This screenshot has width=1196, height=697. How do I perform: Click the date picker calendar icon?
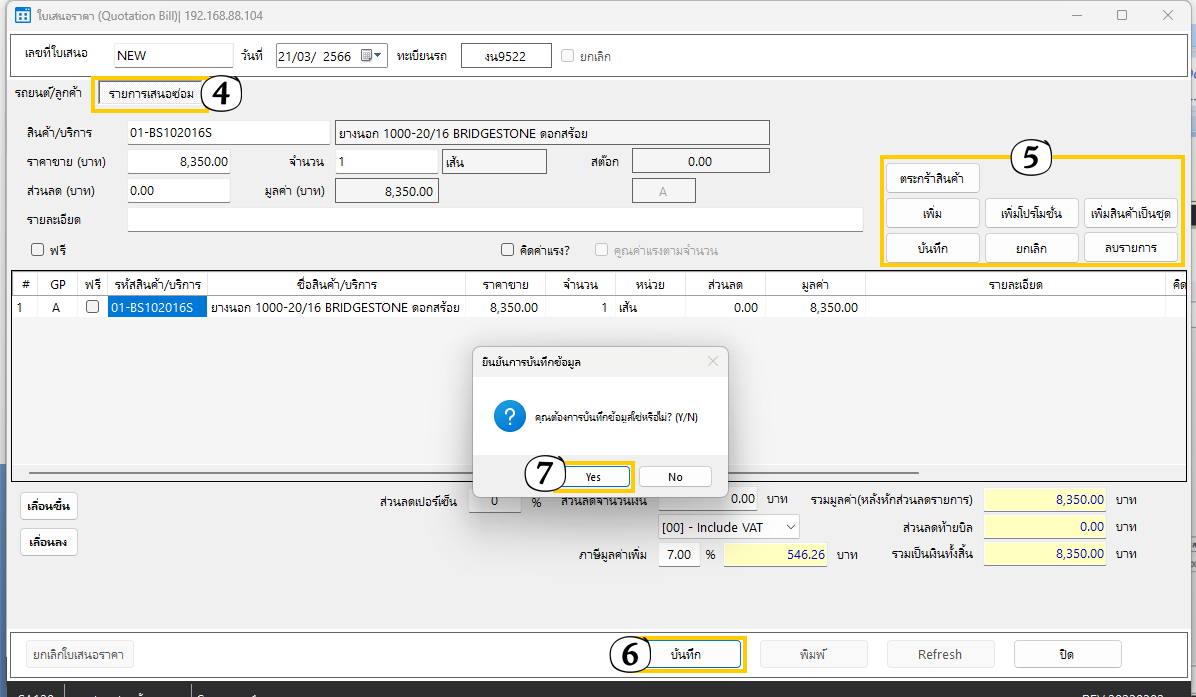click(x=366, y=56)
